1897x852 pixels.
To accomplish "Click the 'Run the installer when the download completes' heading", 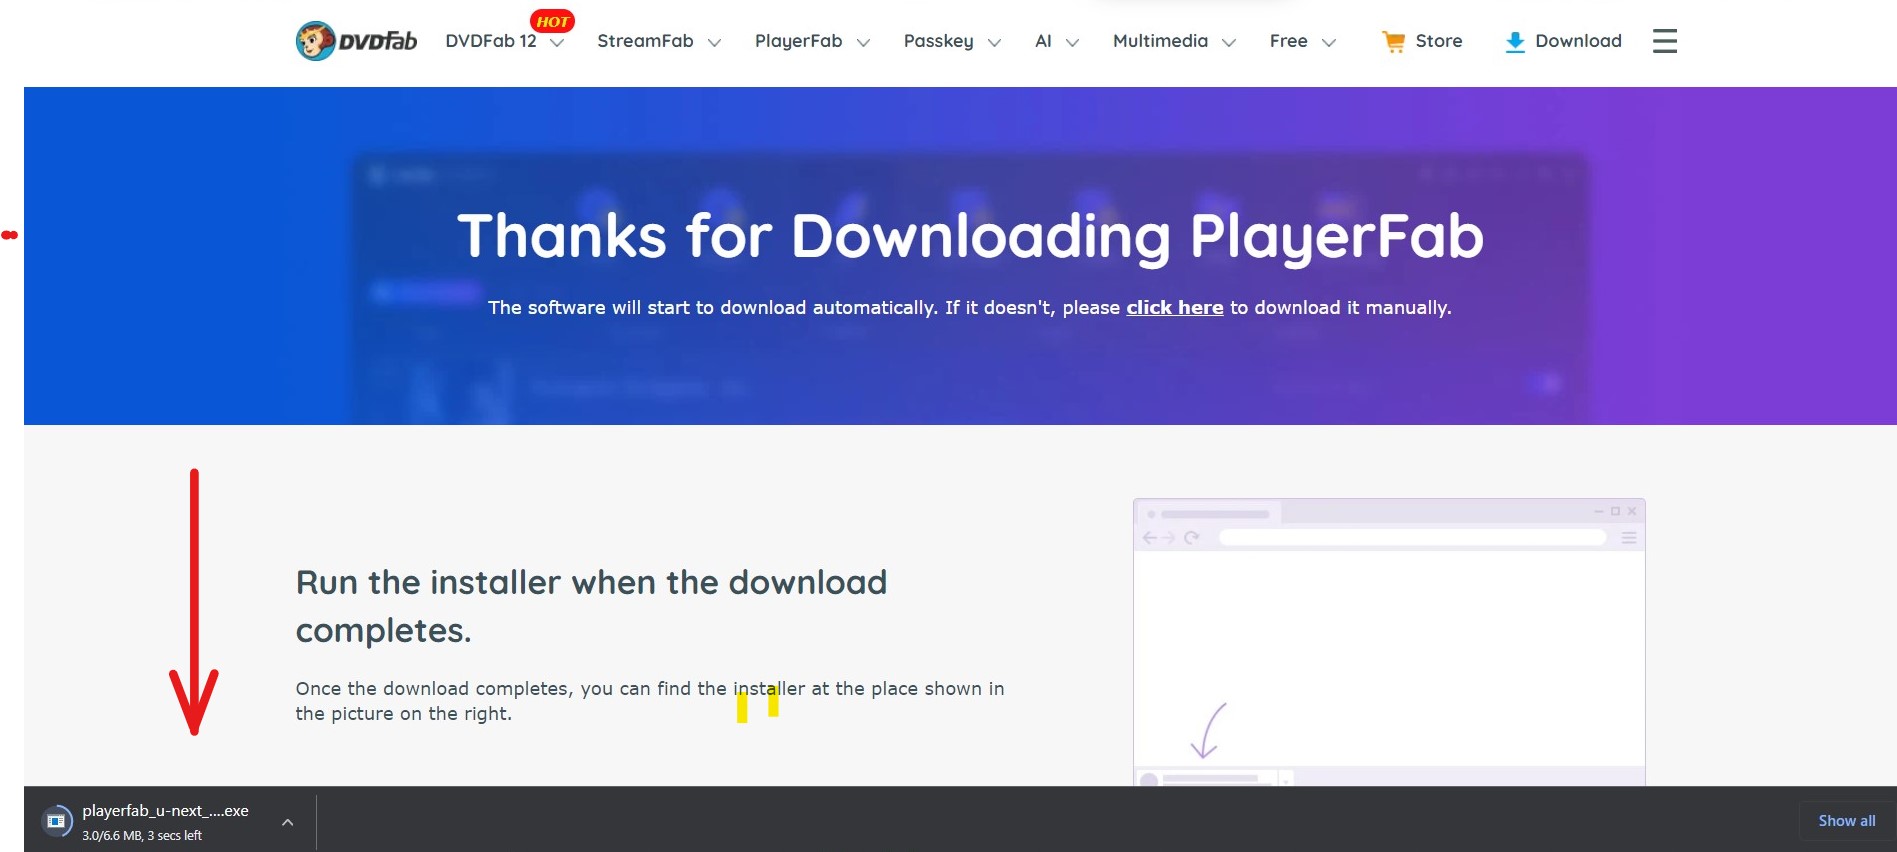I will pos(591,606).
